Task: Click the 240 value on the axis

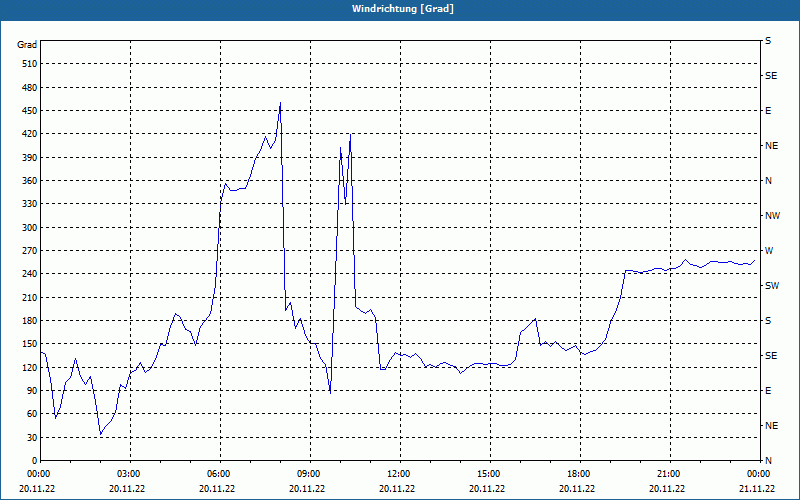Action: click(30, 274)
